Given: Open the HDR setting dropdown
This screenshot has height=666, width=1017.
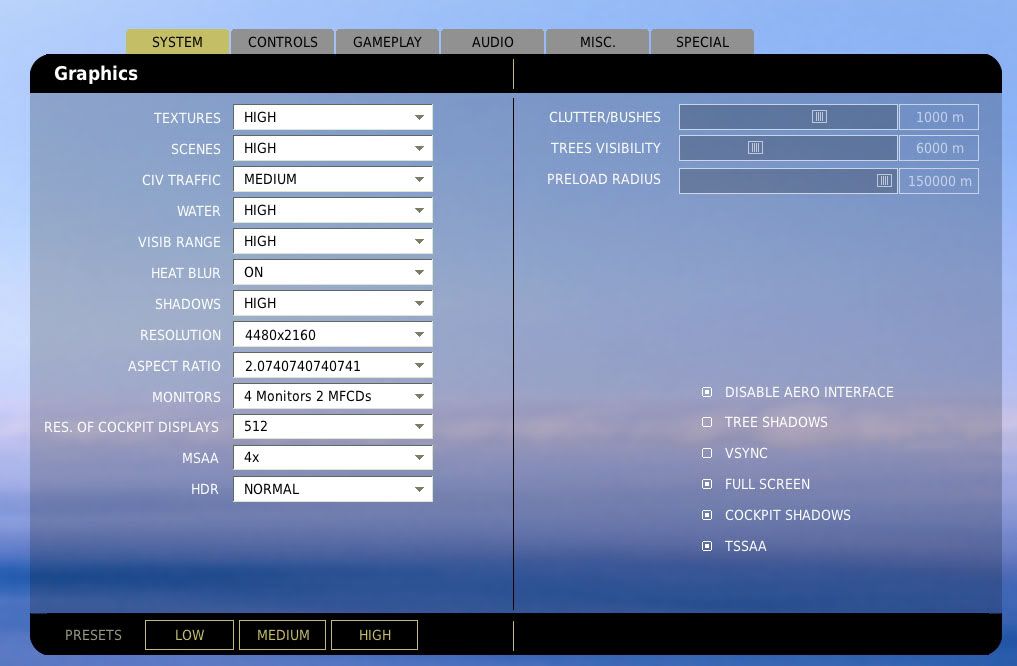Looking at the screenshot, I should [x=332, y=489].
